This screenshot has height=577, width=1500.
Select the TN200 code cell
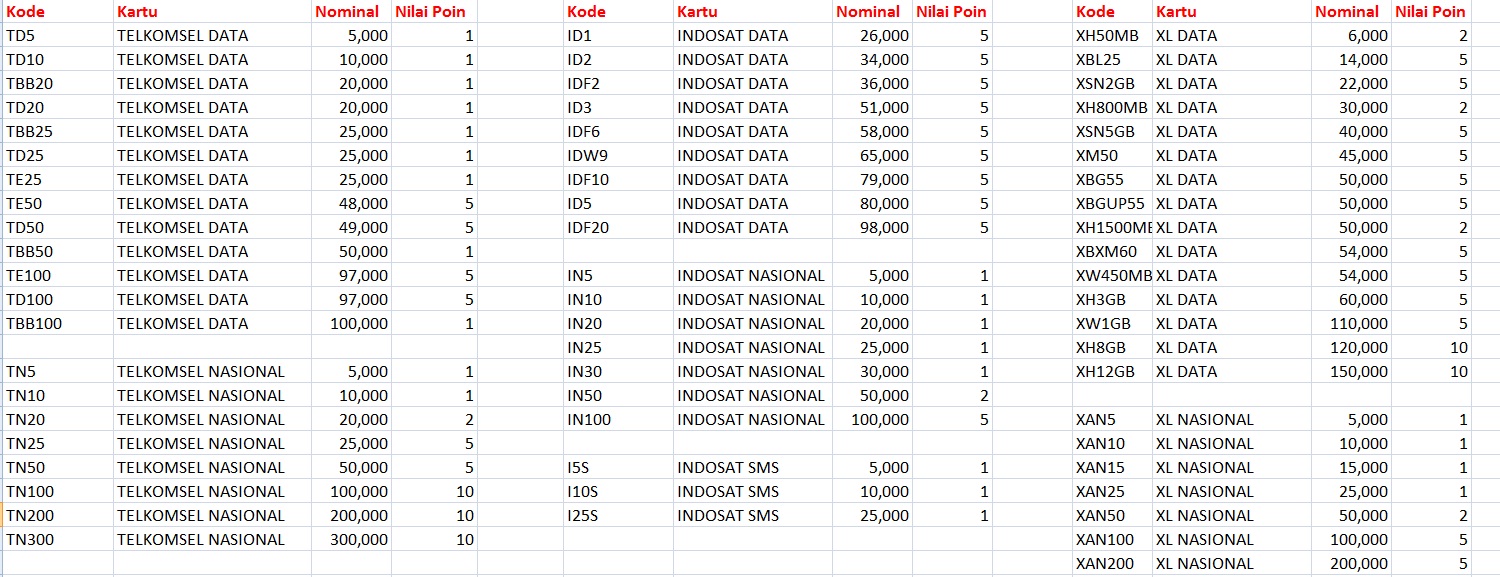[58, 515]
